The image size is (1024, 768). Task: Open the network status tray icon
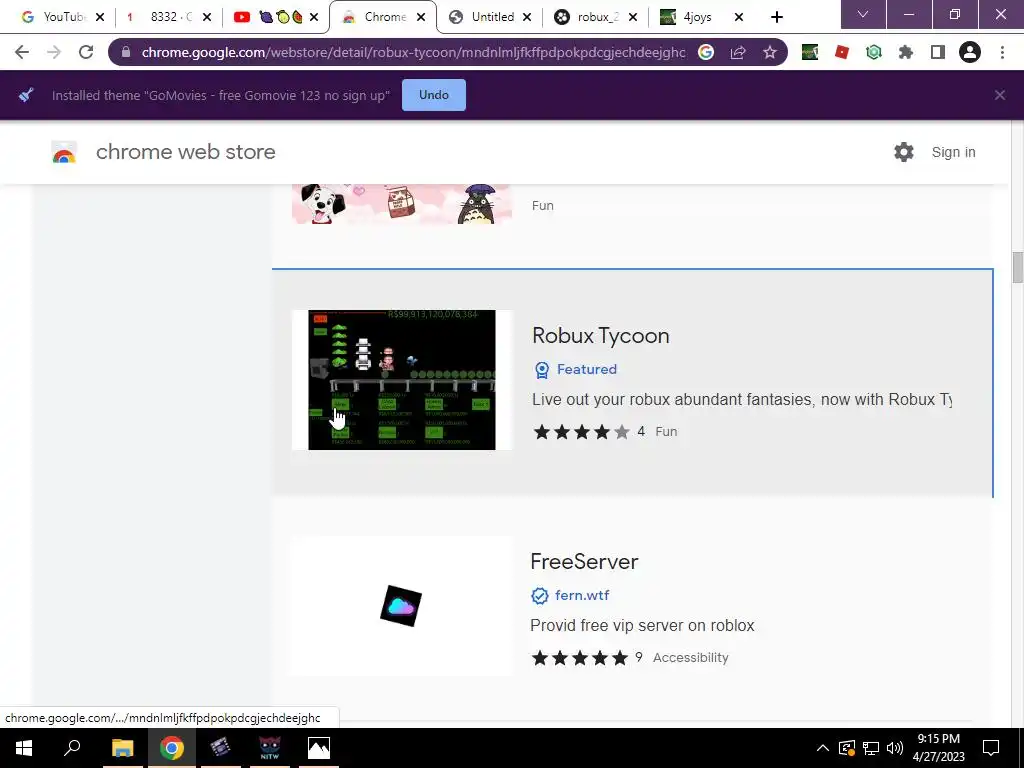[x=871, y=748]
